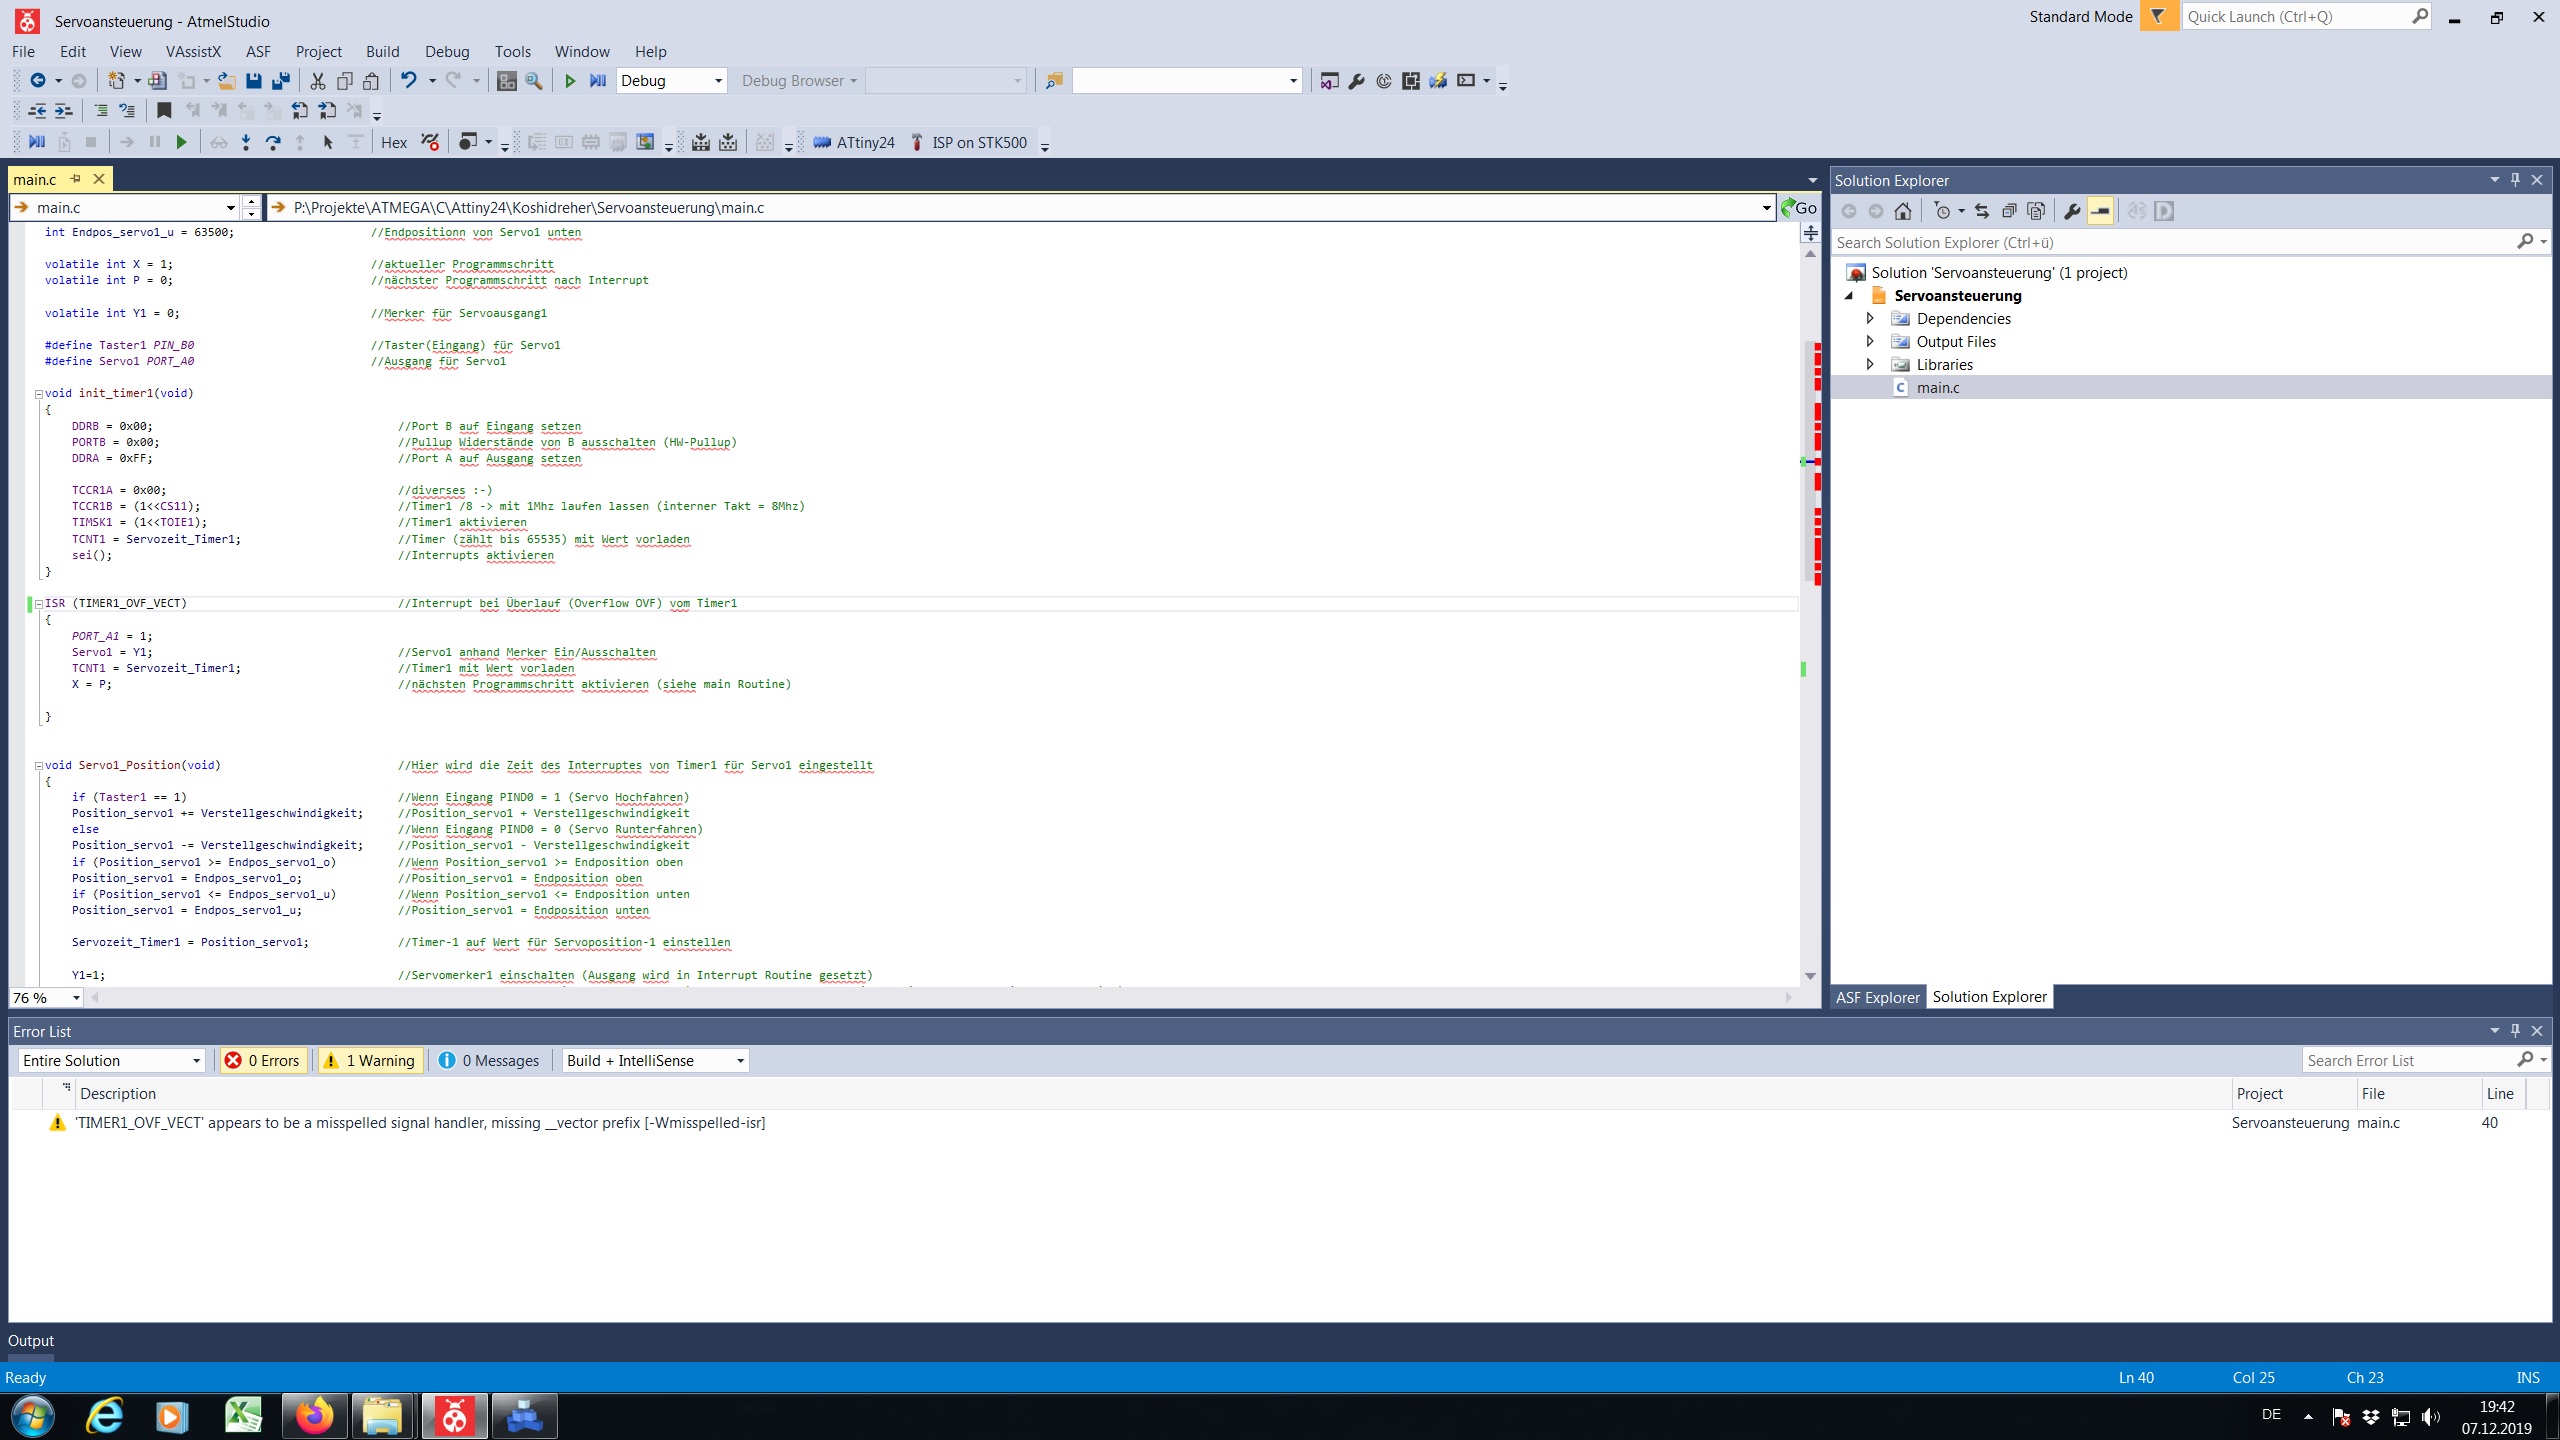This screenshot has height=1440, width=2560.
Task: Toggle Hex display mode in debug toolbar
Action: (x=394, y=142)
